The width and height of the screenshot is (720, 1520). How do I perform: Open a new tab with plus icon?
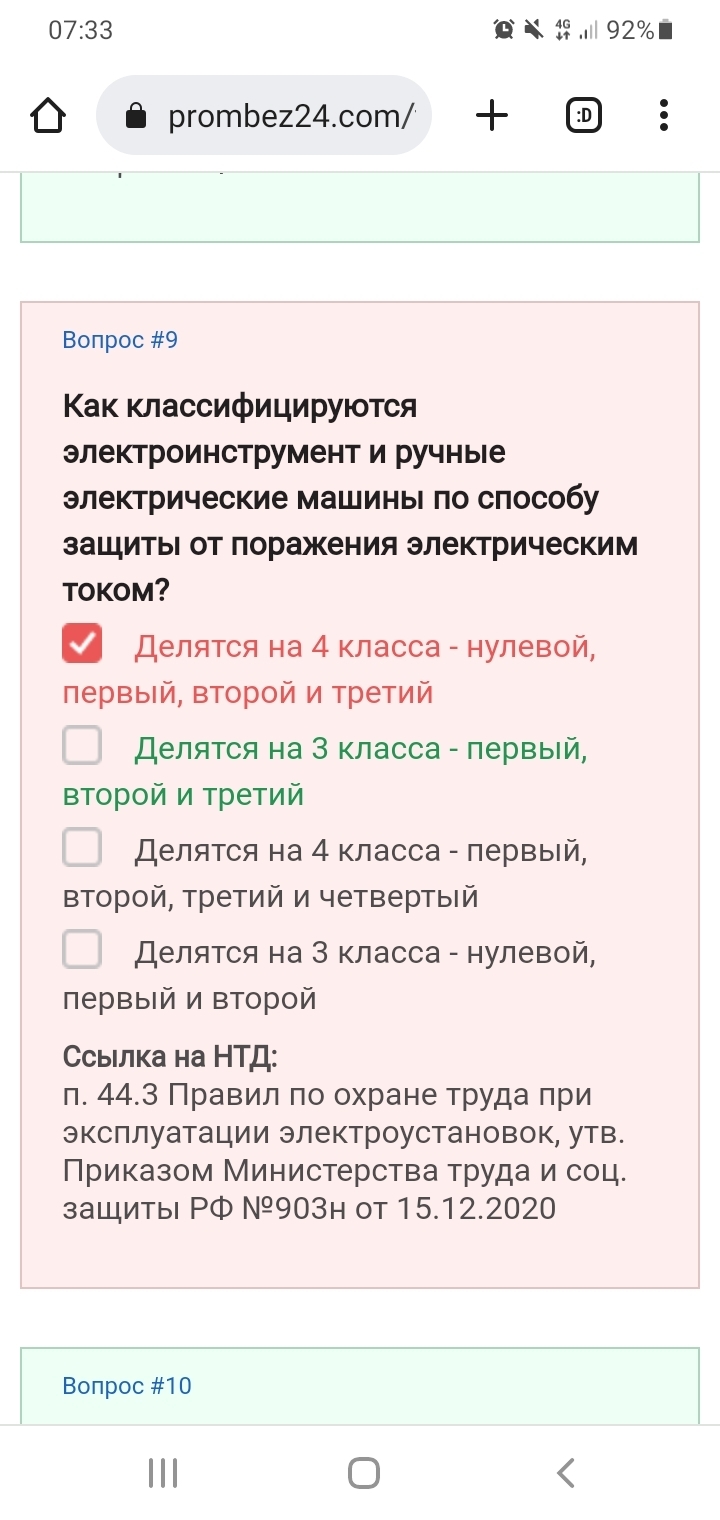pos(491,116)
